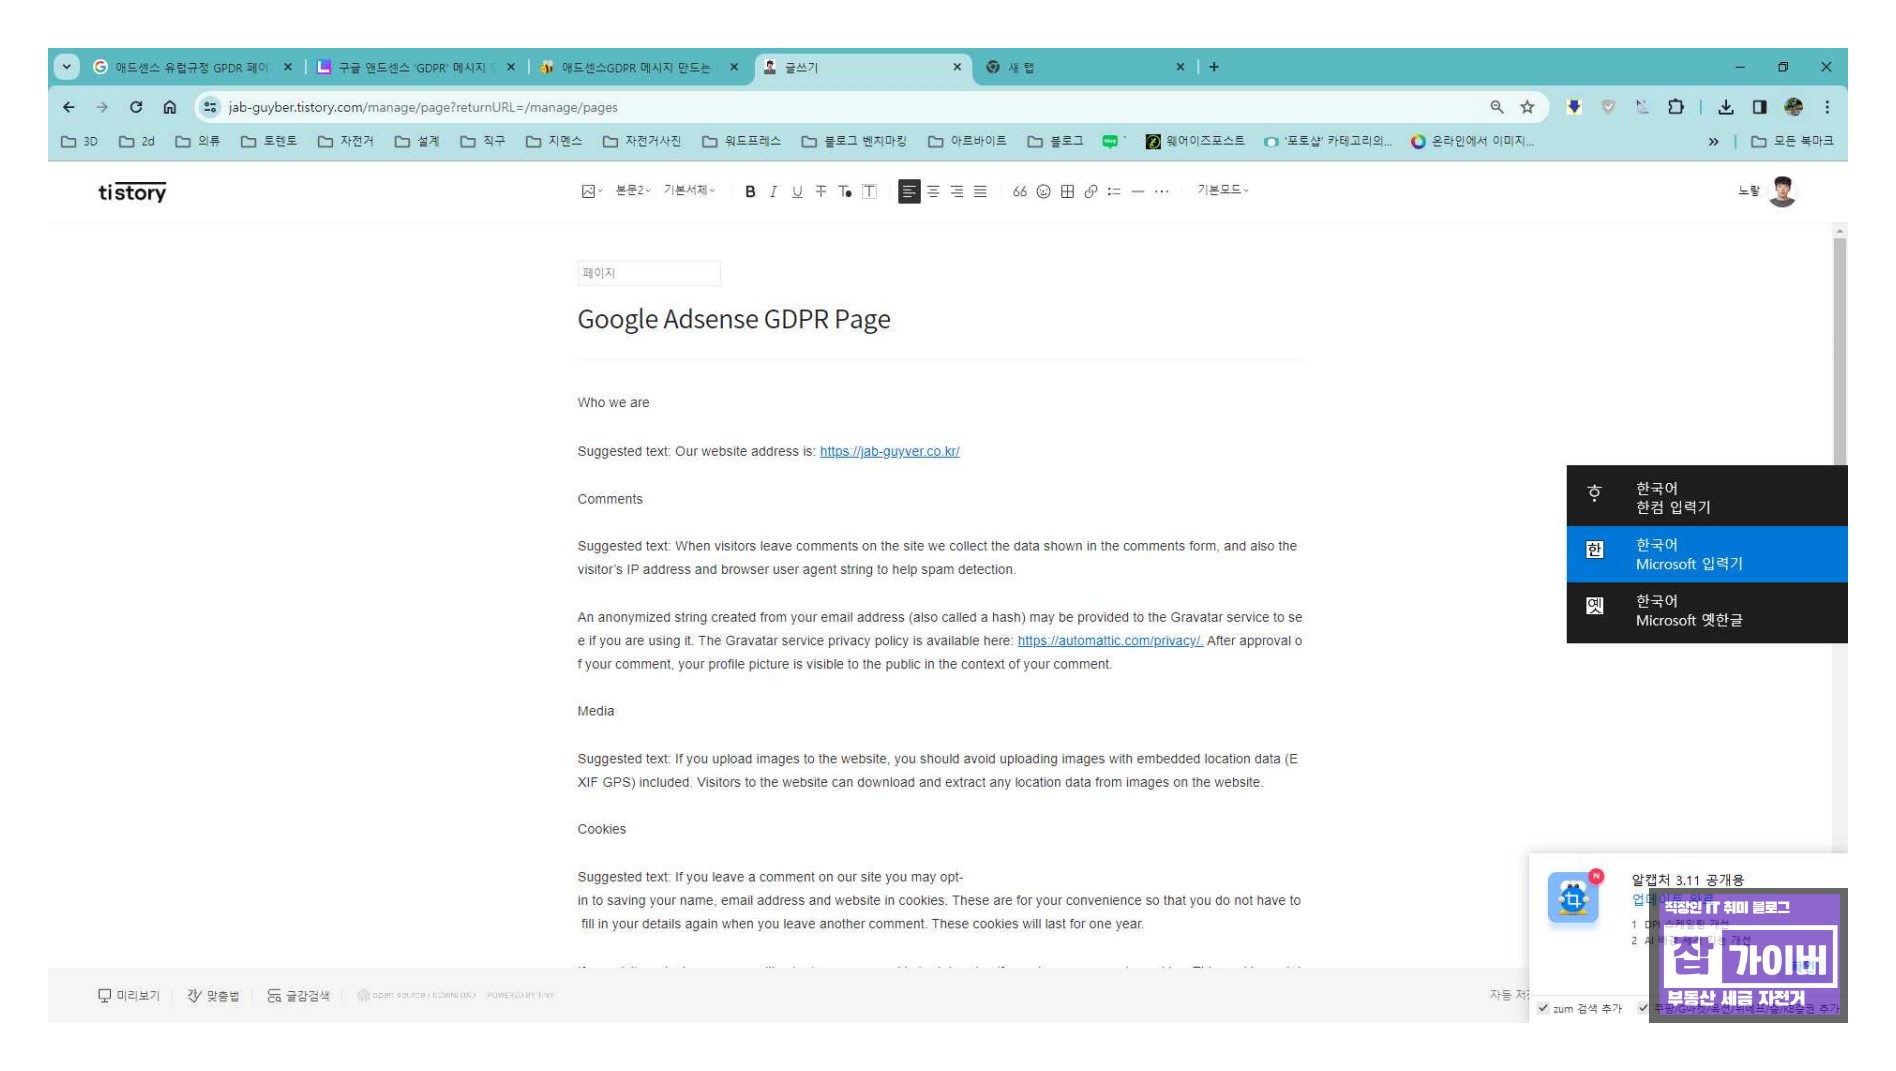Go back in browser

tap(69, 107)
